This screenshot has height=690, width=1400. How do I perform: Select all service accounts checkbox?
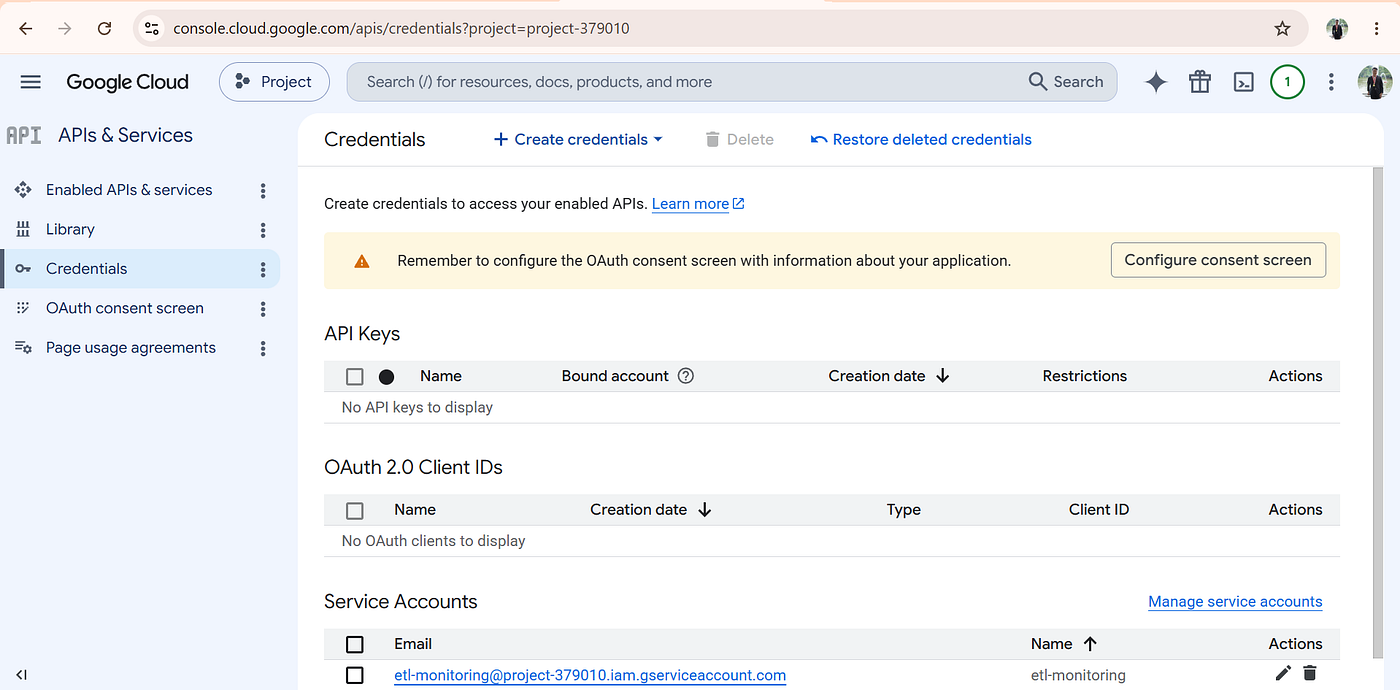pyautogui.click(x=354, y=644)
